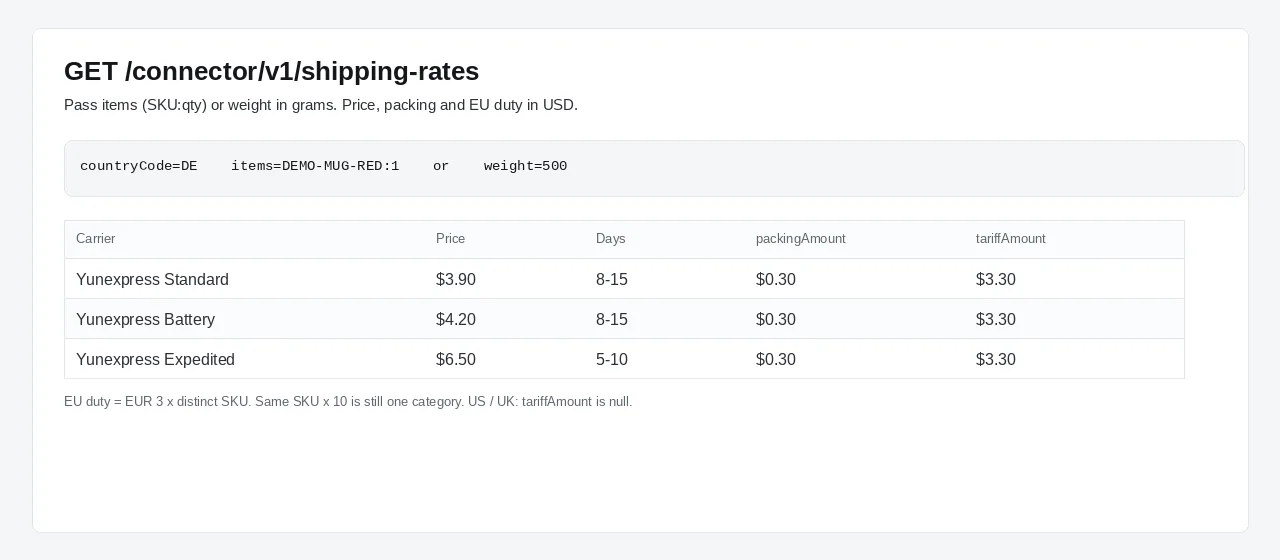Select the Yunexpress Standard carrier cell
The height and width of the screenshot is (560, 1280).
tap(152, 279)
